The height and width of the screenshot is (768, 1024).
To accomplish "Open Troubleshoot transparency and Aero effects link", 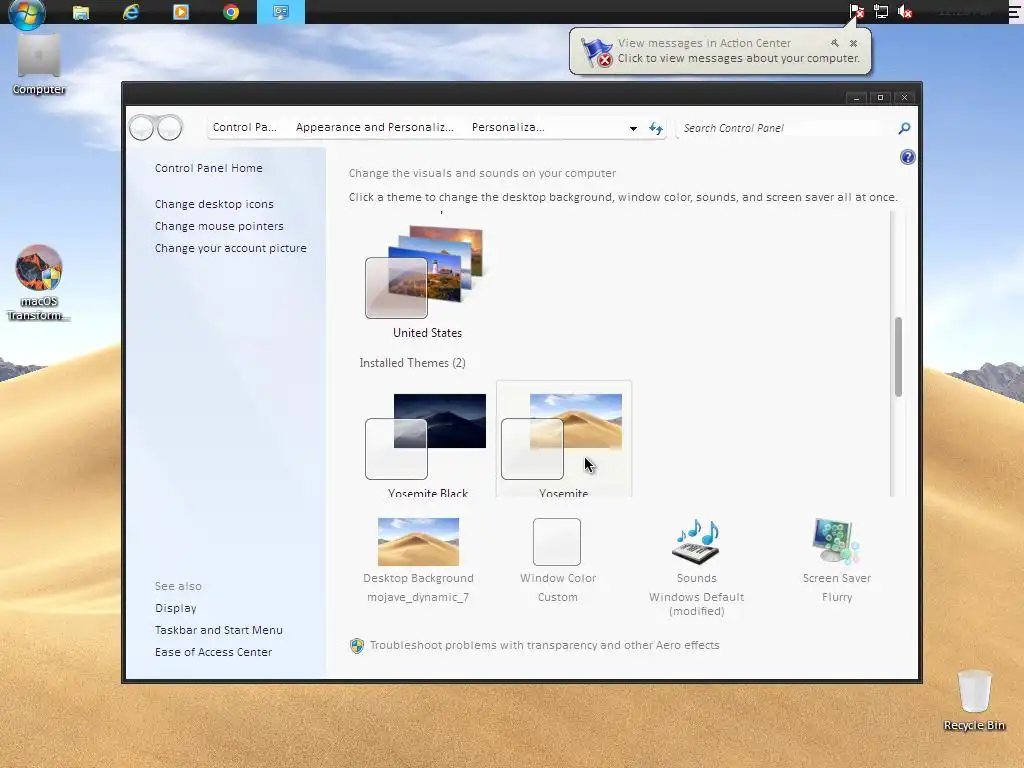I will 545,645.
